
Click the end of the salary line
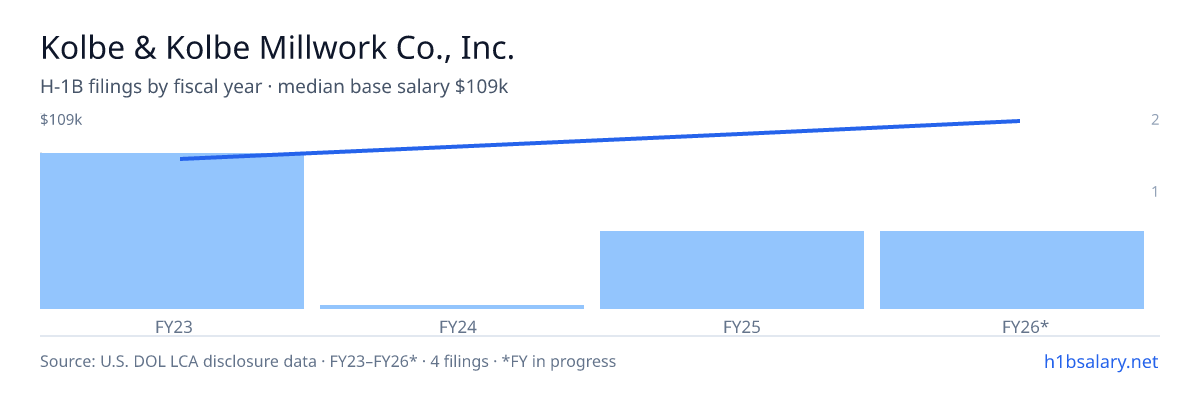click(1018, 121)
